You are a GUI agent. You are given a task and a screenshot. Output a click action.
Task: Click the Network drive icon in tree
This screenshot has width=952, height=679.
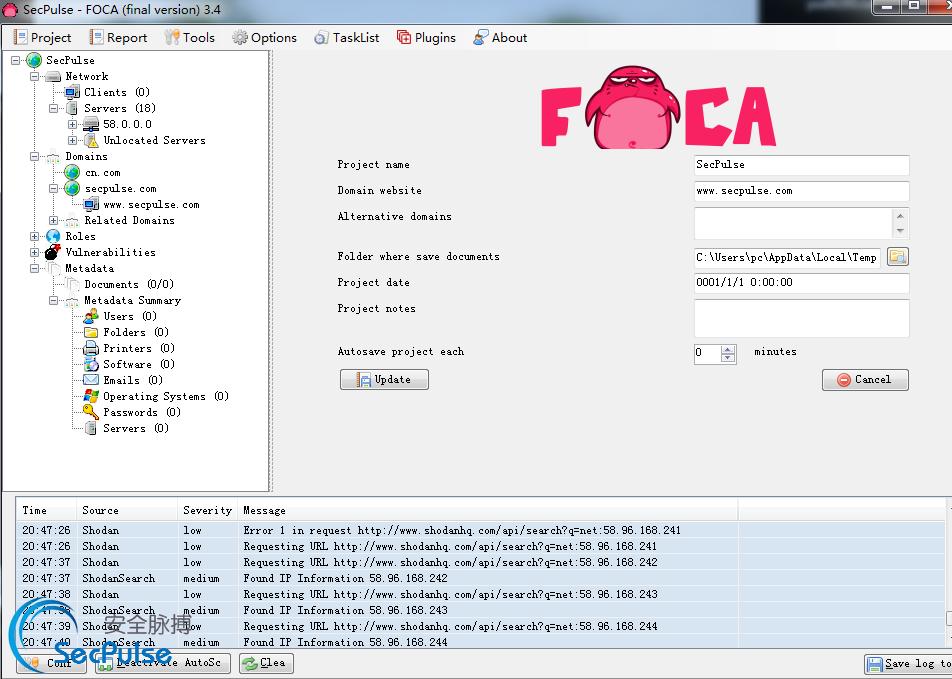(x=53, y=77)
